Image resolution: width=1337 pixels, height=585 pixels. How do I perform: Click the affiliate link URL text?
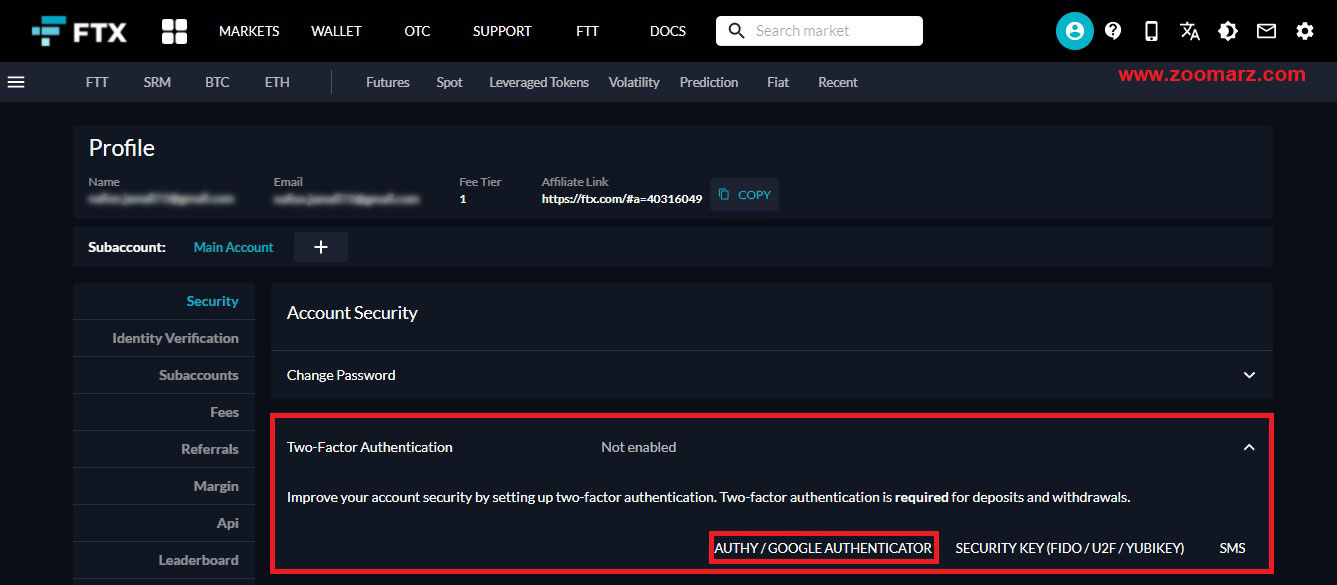click(622, 199)
